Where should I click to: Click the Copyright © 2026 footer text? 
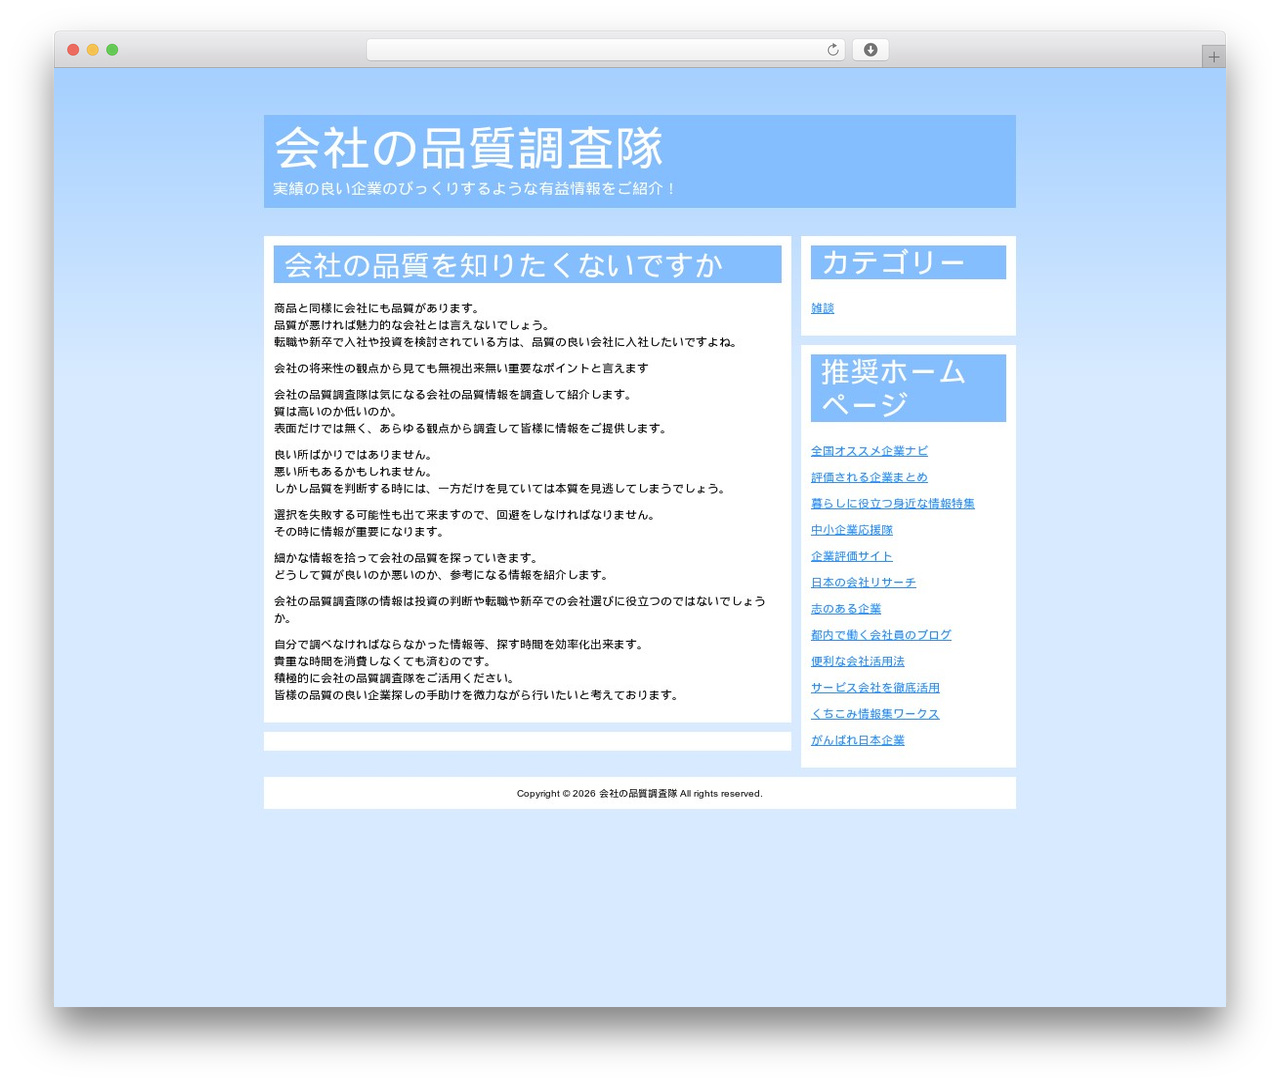(x=639, y=793)
